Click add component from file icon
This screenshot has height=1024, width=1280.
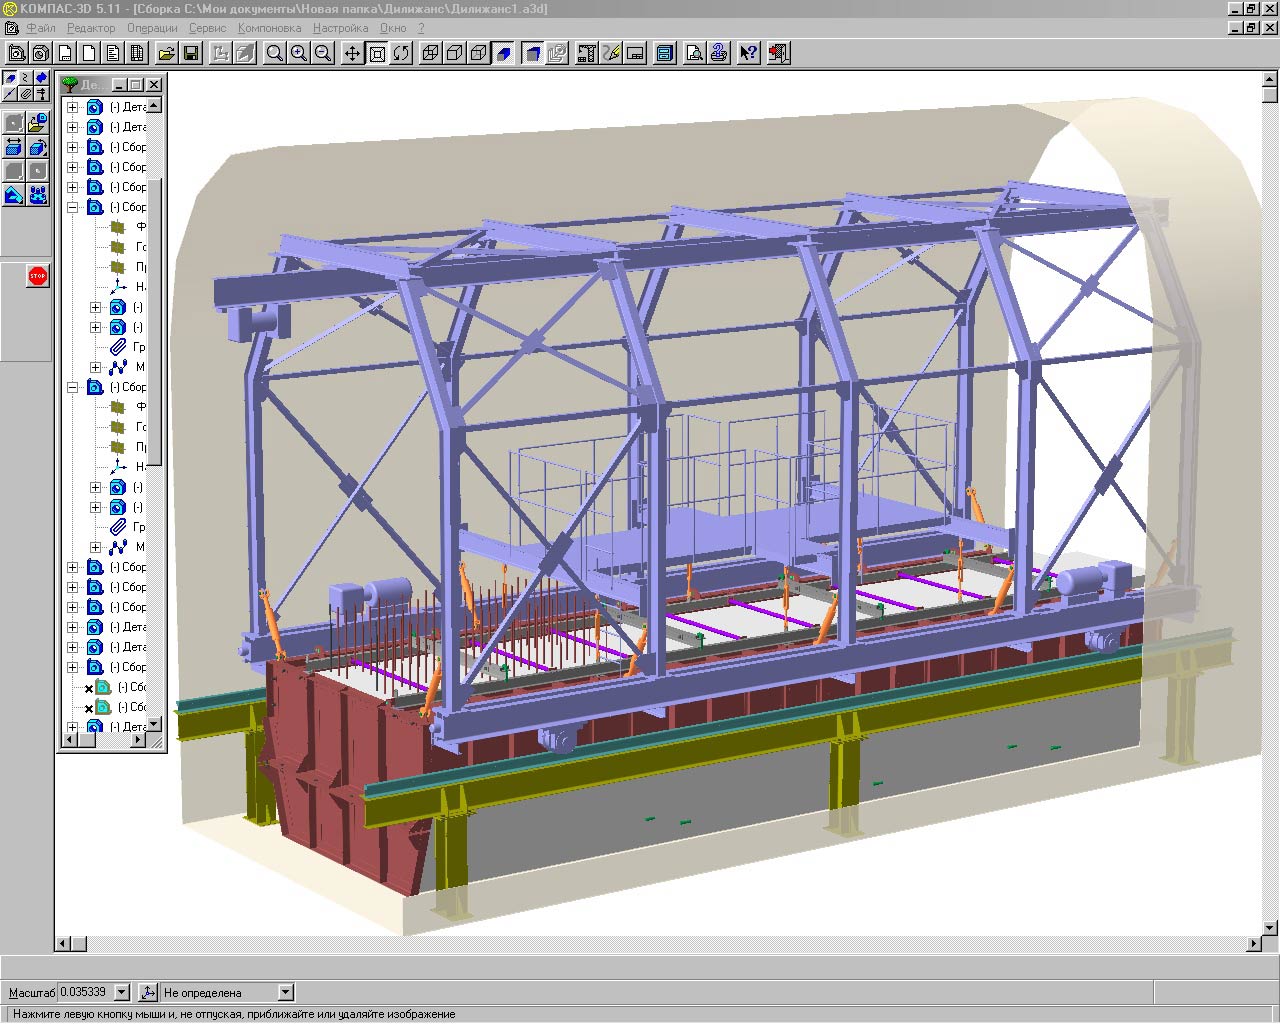click(37, 124)
